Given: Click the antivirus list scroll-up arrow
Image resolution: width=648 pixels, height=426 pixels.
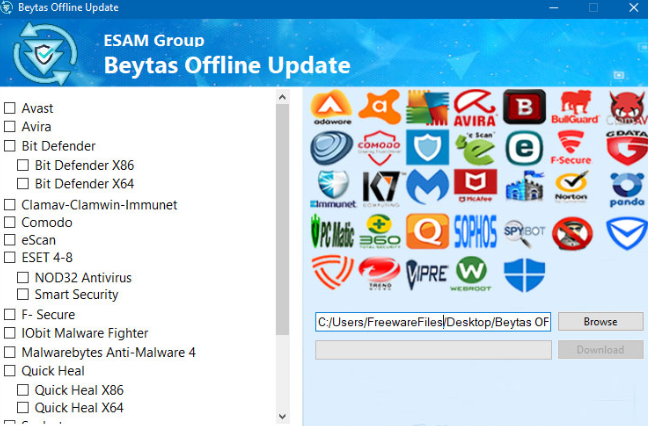Looking at the screenshot, I should coord(282,98).
